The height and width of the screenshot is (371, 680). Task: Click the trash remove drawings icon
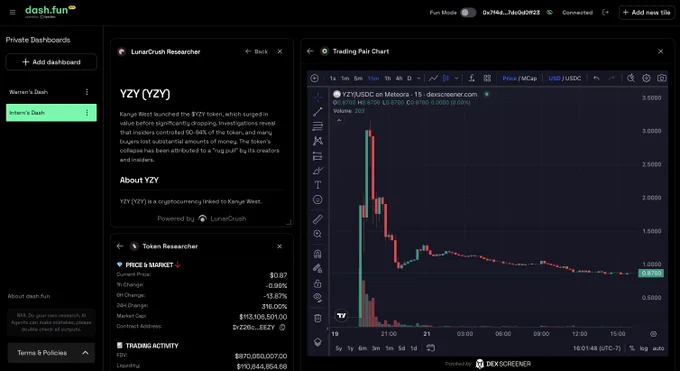(x=318, y=318)
